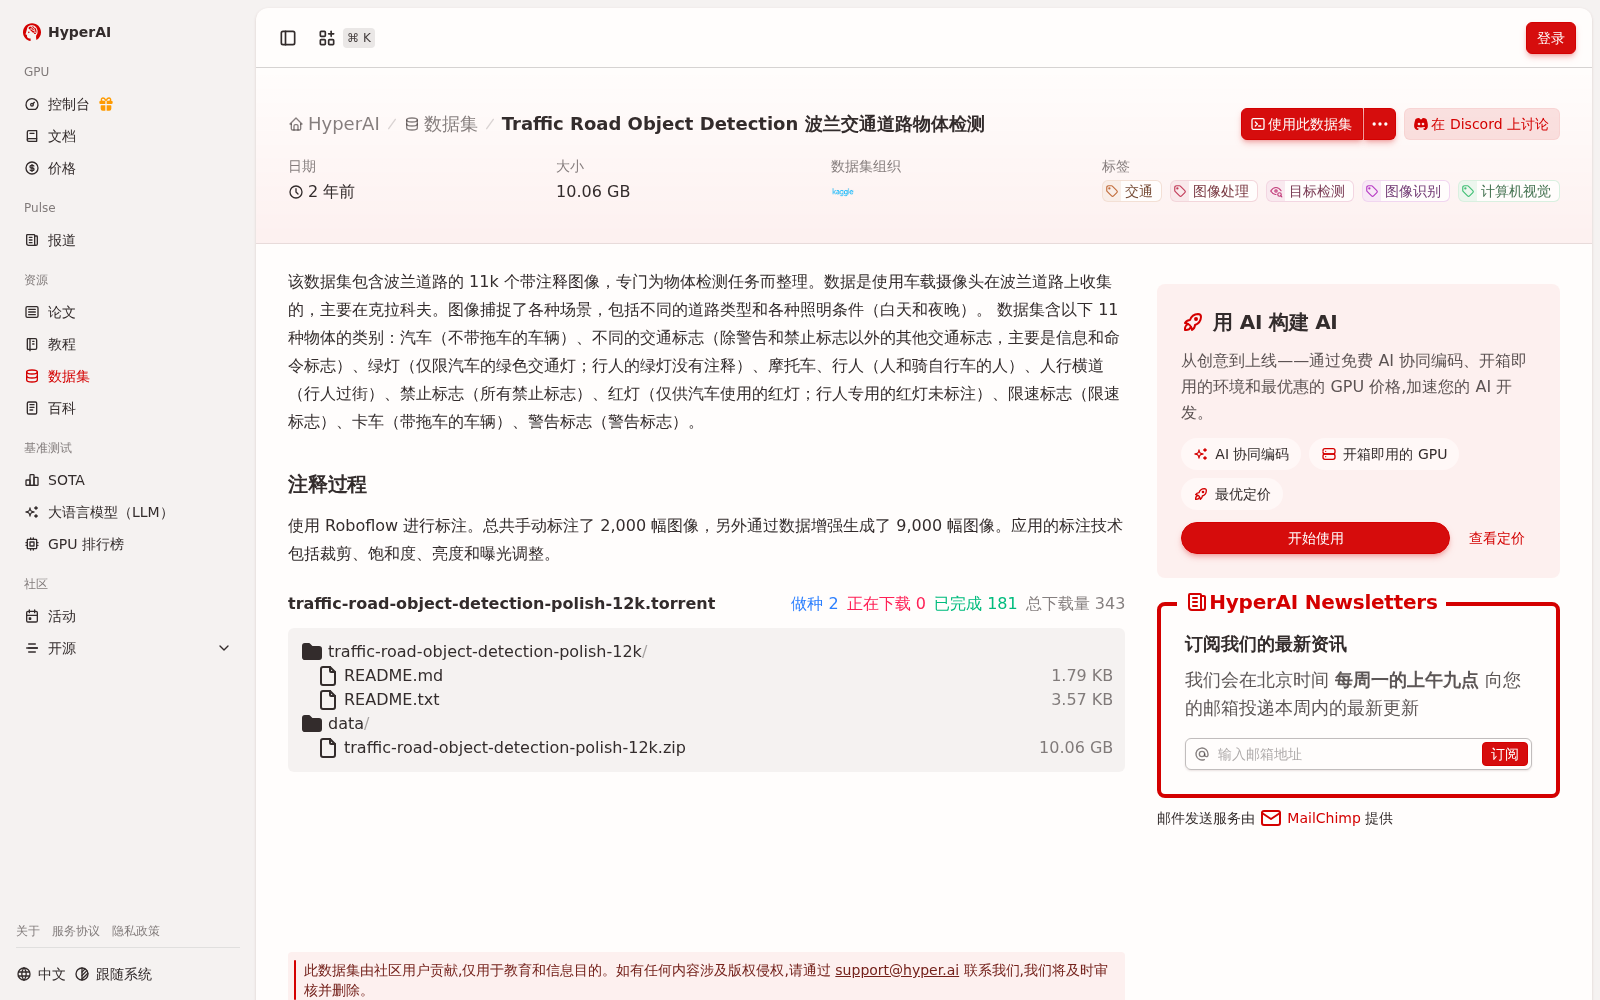Click the kaggle organization logo
Viewport: 1600px width, 1000px height.
843,192
